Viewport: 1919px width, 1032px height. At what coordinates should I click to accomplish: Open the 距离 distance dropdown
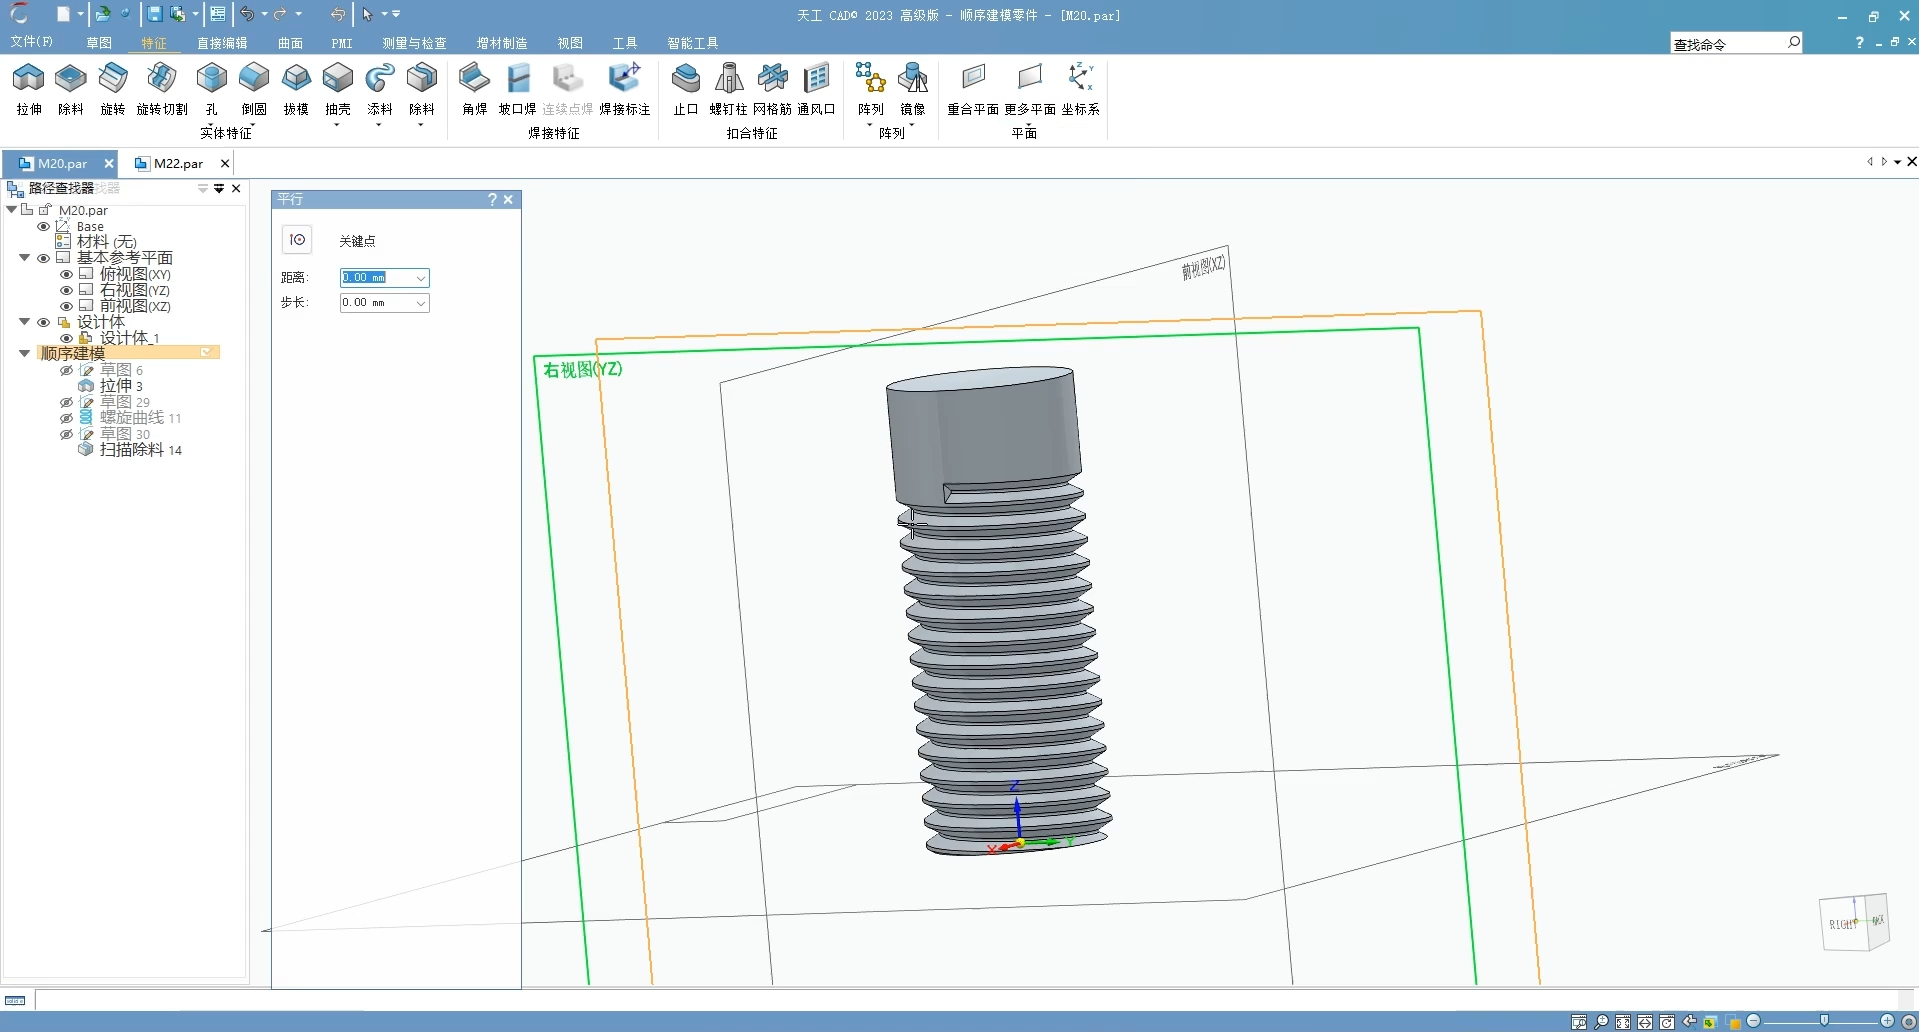(421, 278)
